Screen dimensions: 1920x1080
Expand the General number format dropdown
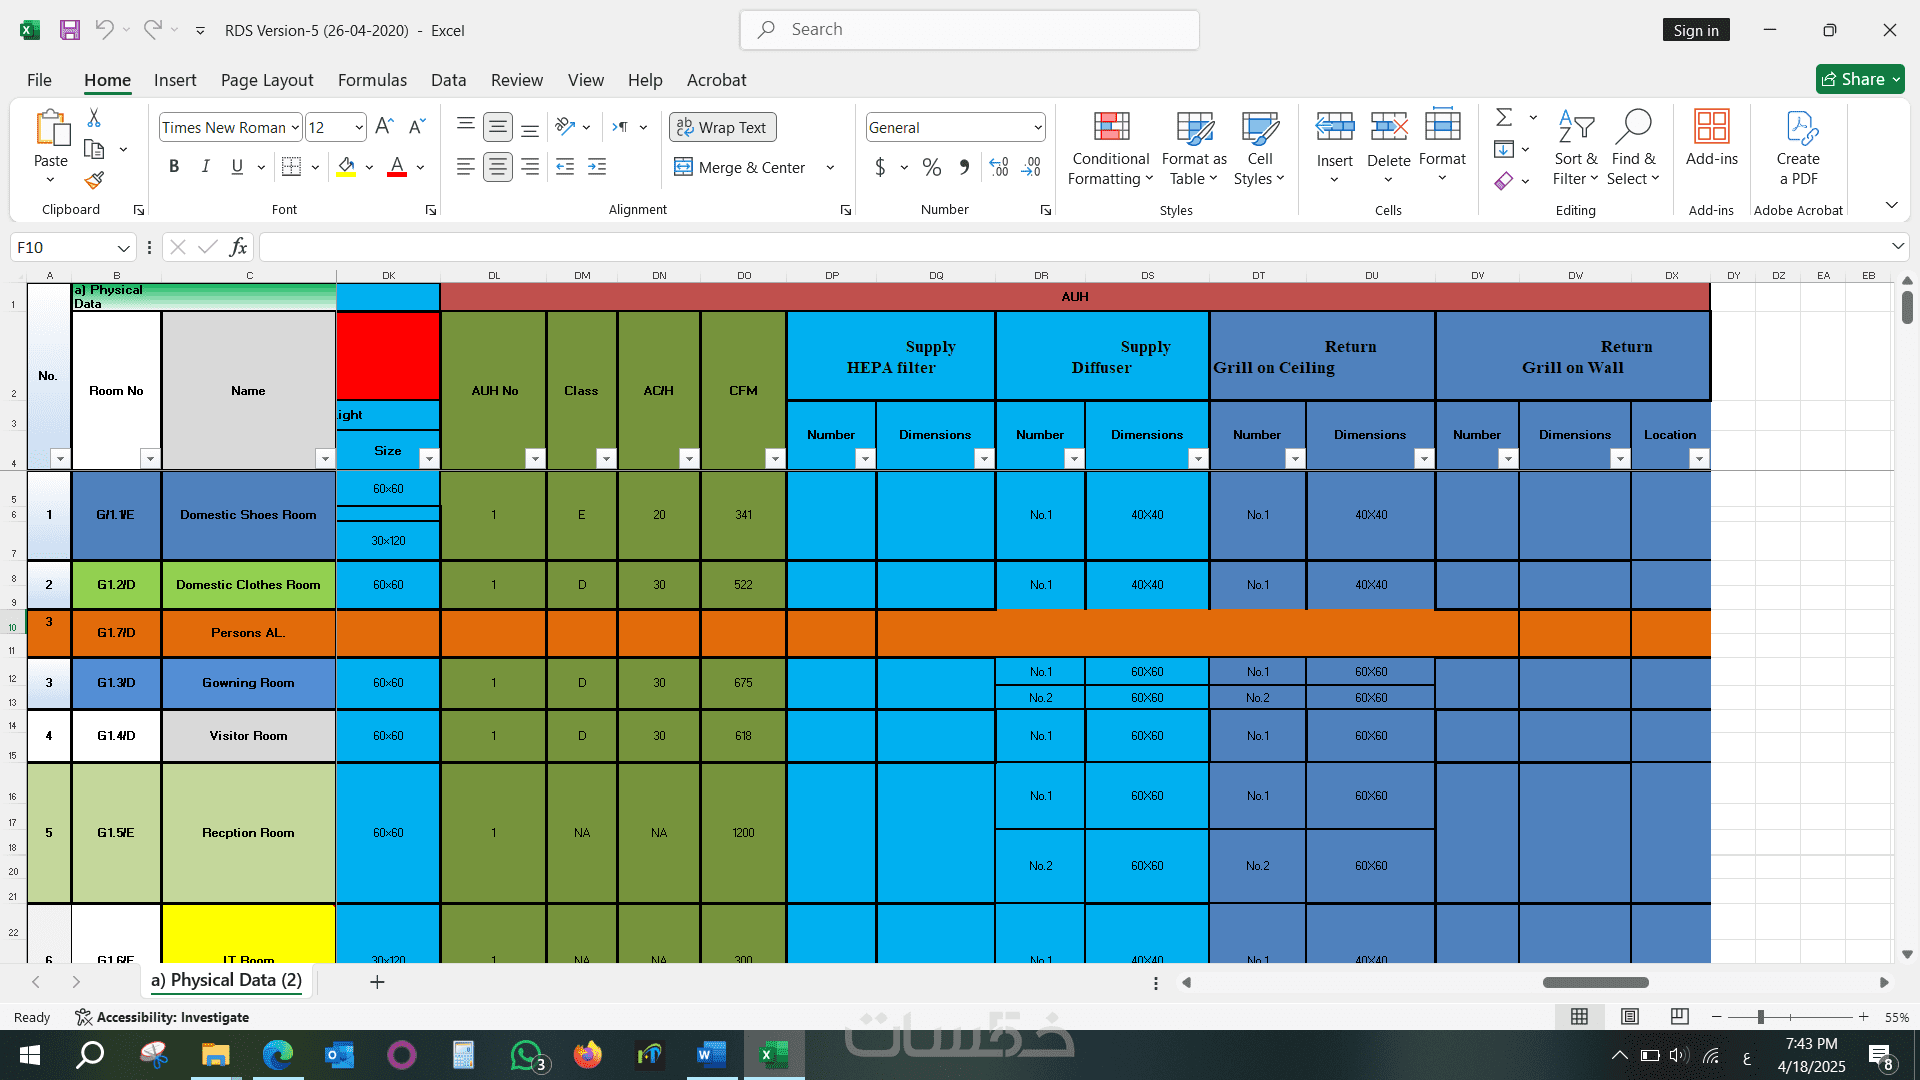(x=1037, y=127)
